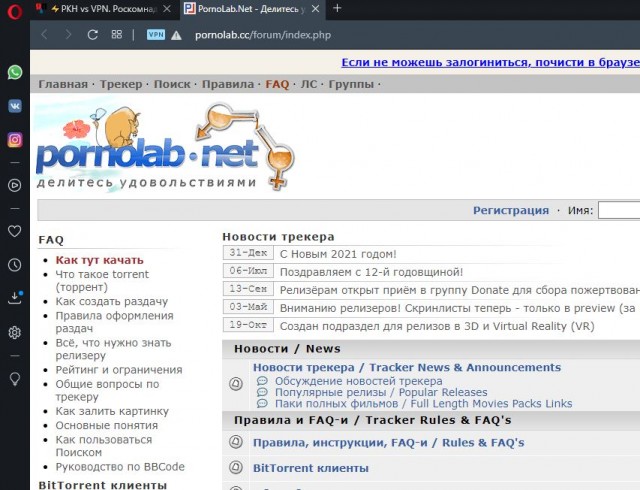
Task: Open browsing history clock icon
Action: coord(15,265)
